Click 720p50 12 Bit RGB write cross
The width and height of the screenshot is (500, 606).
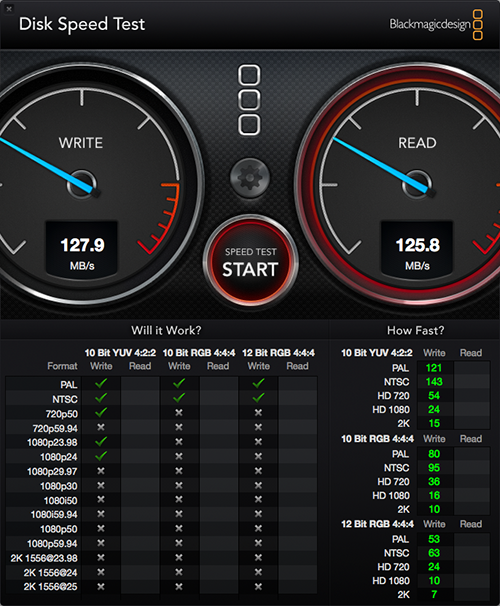[x=258, y=413]
